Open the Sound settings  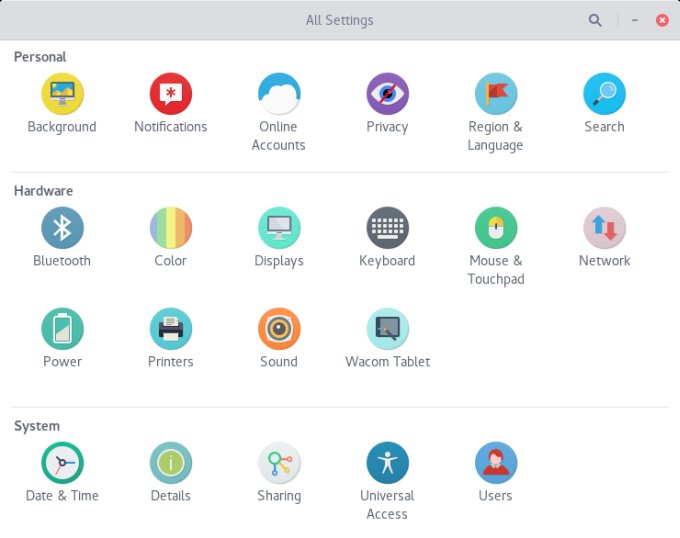click(x=279, y=329)
